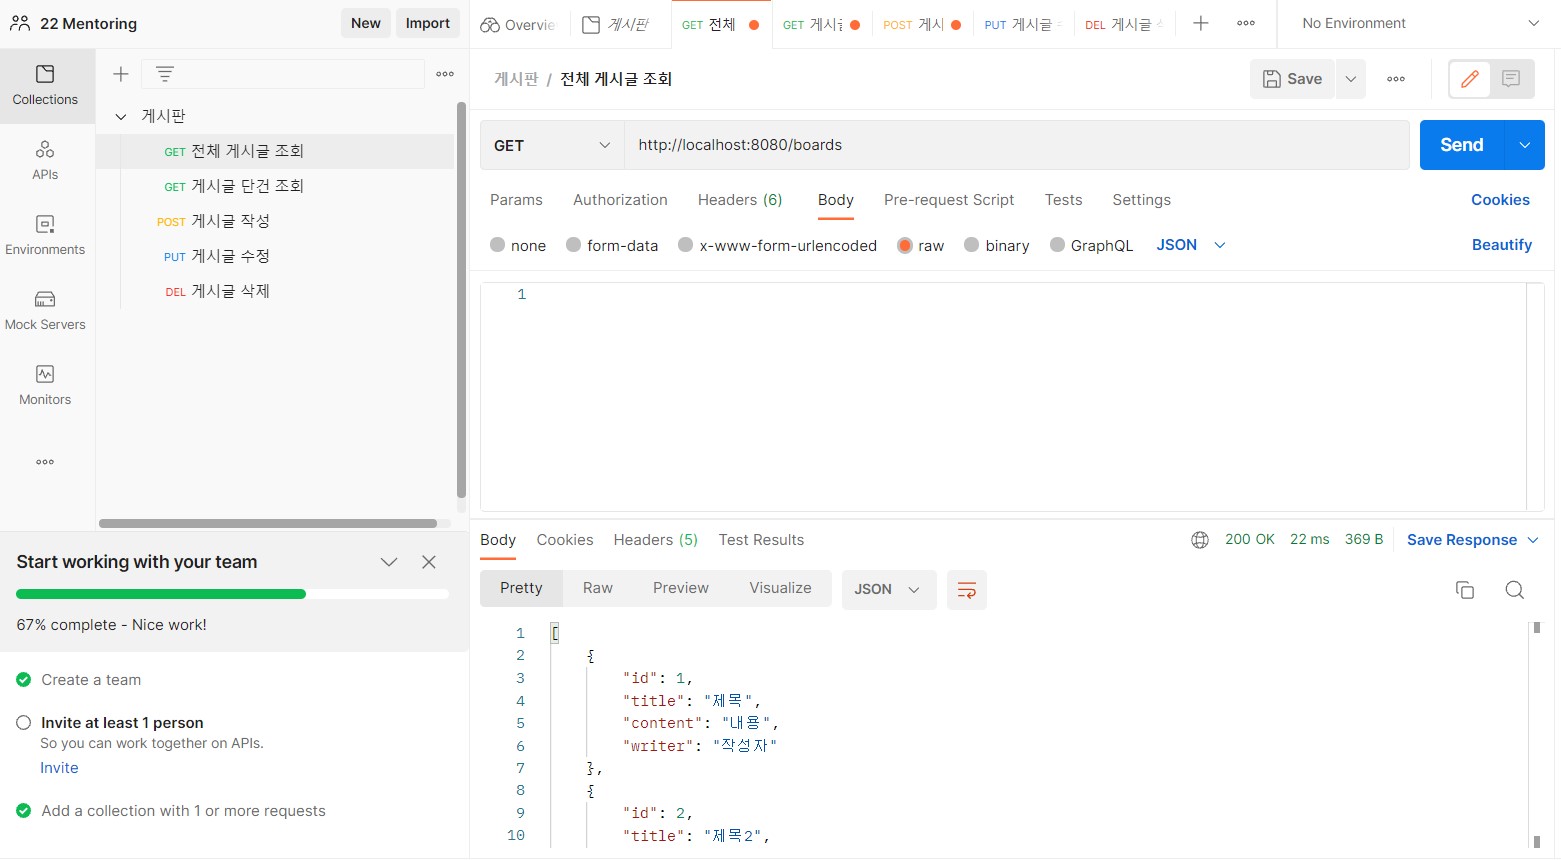Click the filter icon in collections search
Screen dimensions: 1561x860
(x=165, y=74)
